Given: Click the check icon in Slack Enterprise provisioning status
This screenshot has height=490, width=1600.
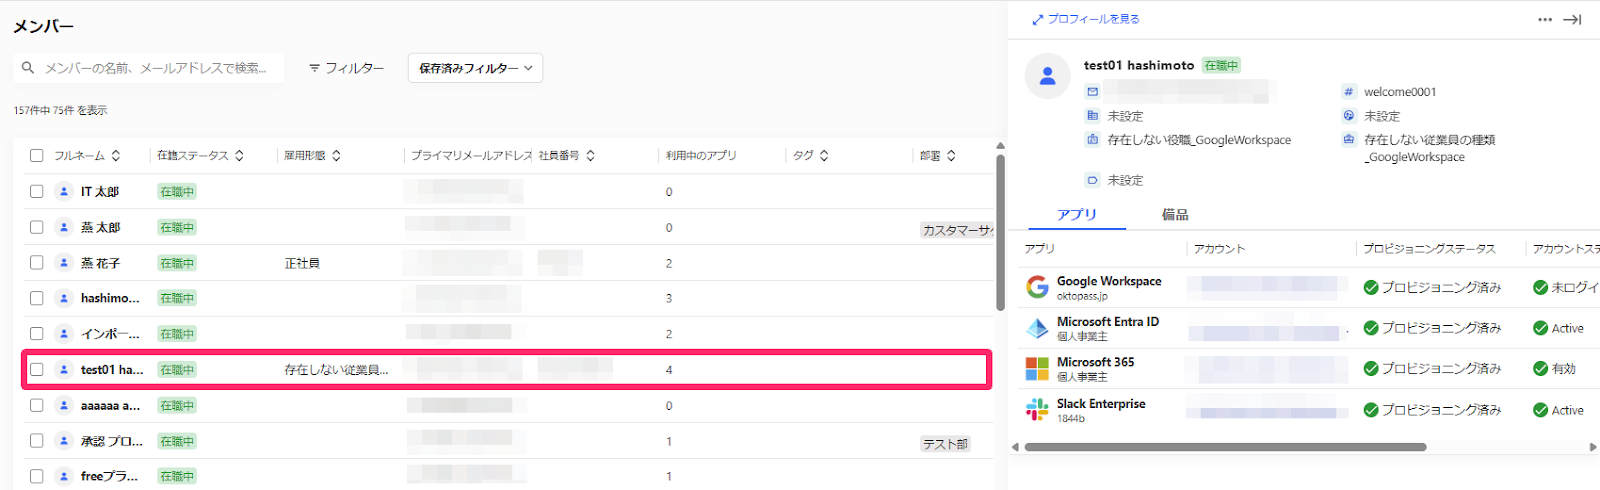Looking at the screenshot, I should coord(1371,410).
